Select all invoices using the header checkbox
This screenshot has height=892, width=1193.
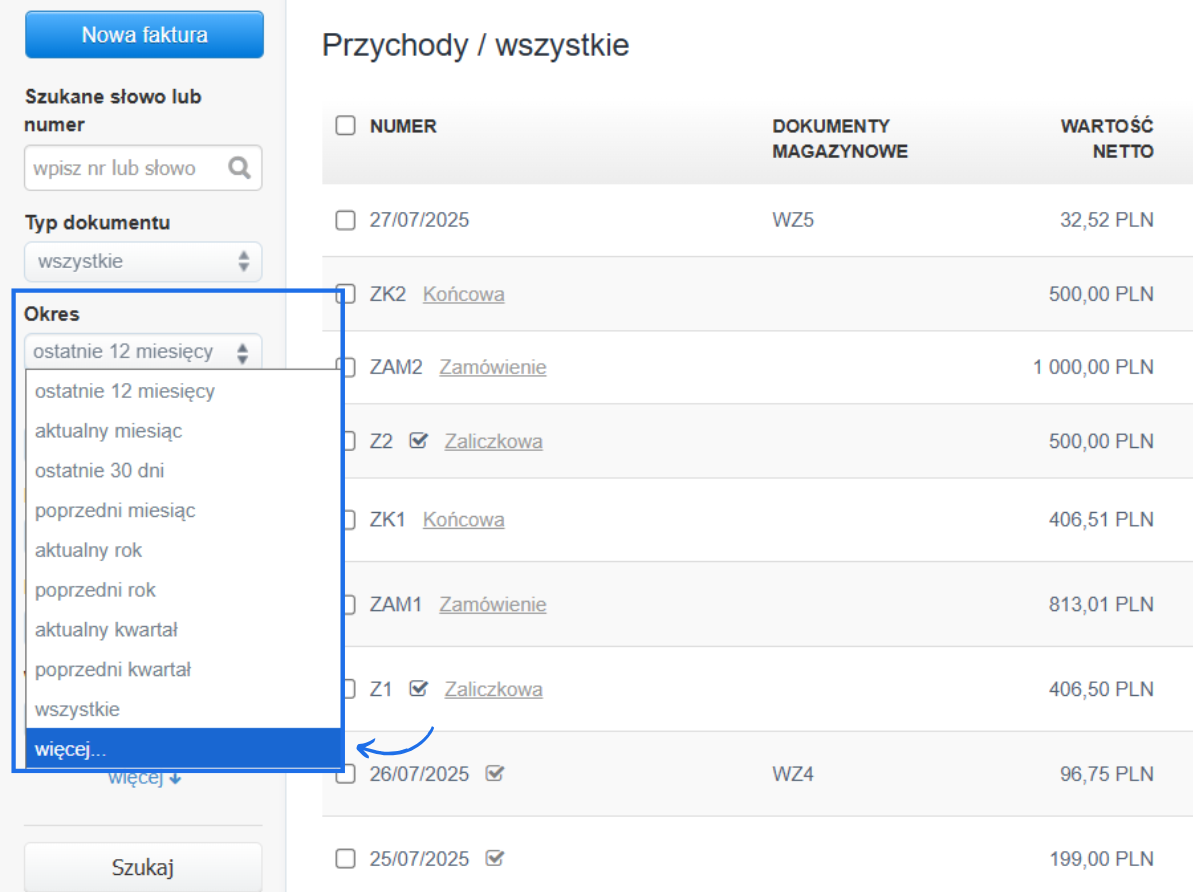coord(344,125)
